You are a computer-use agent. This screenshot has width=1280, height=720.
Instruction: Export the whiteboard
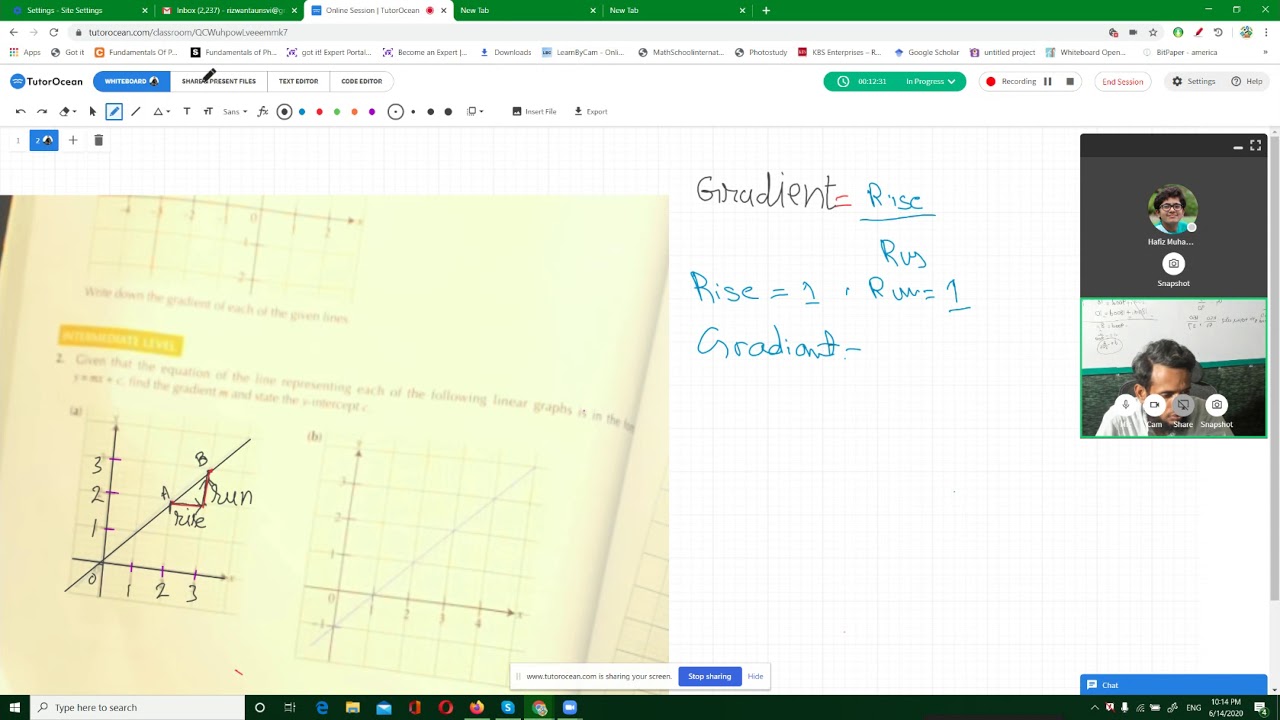coord(591,111)
